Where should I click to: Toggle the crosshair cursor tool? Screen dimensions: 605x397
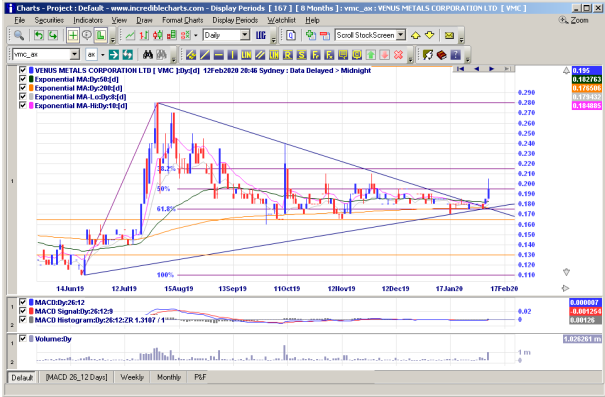tap(73, 35)
